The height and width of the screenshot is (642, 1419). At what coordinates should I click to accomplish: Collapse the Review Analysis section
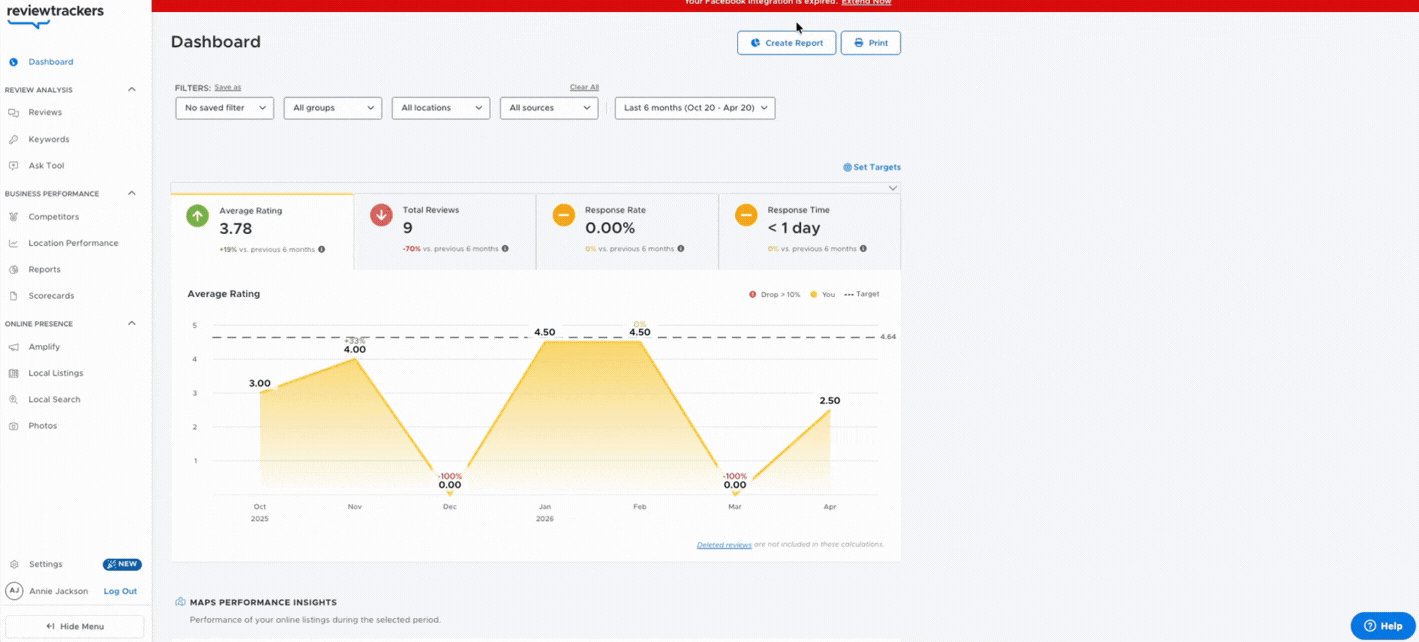tap(131, 90)
